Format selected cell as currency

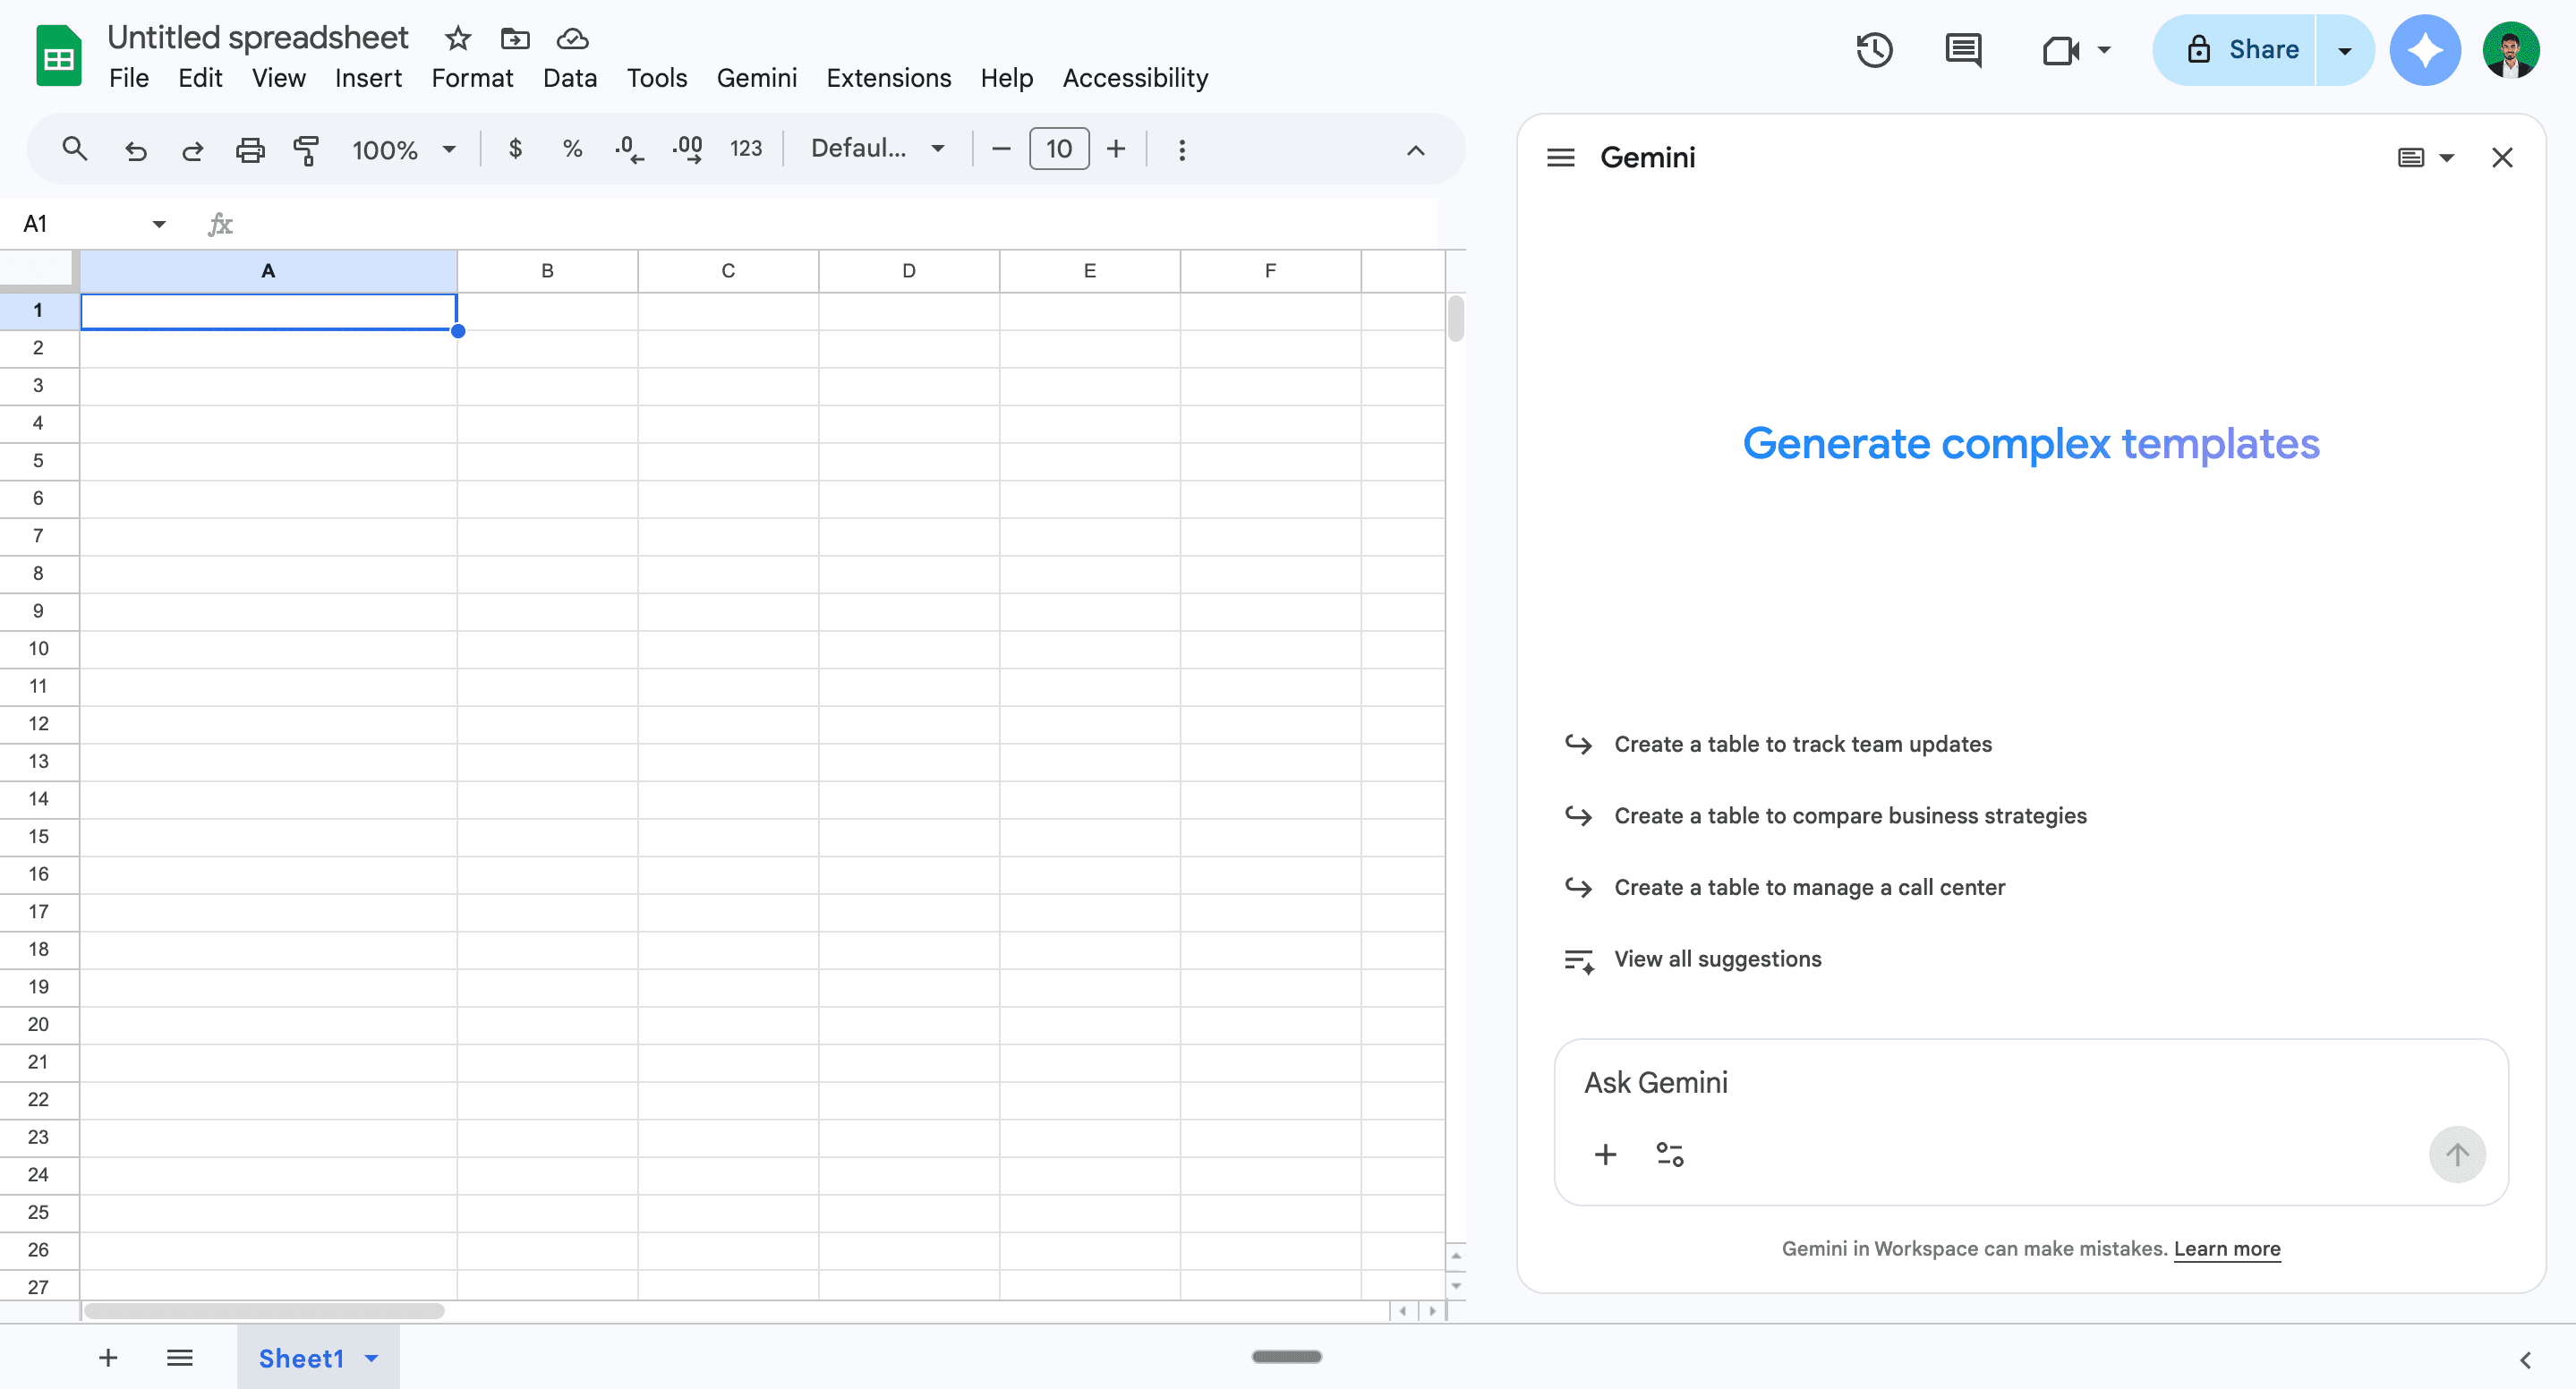[515, 149]
